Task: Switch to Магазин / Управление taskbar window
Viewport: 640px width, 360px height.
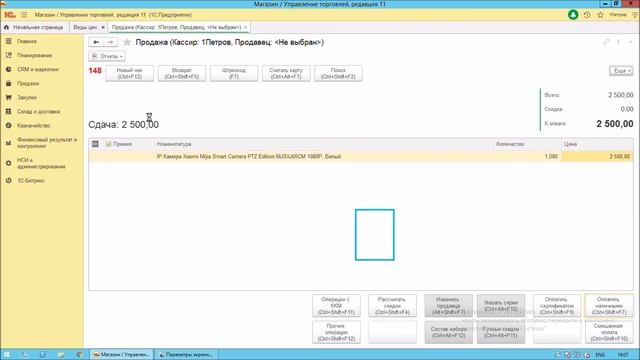Action: pos(121,355)
